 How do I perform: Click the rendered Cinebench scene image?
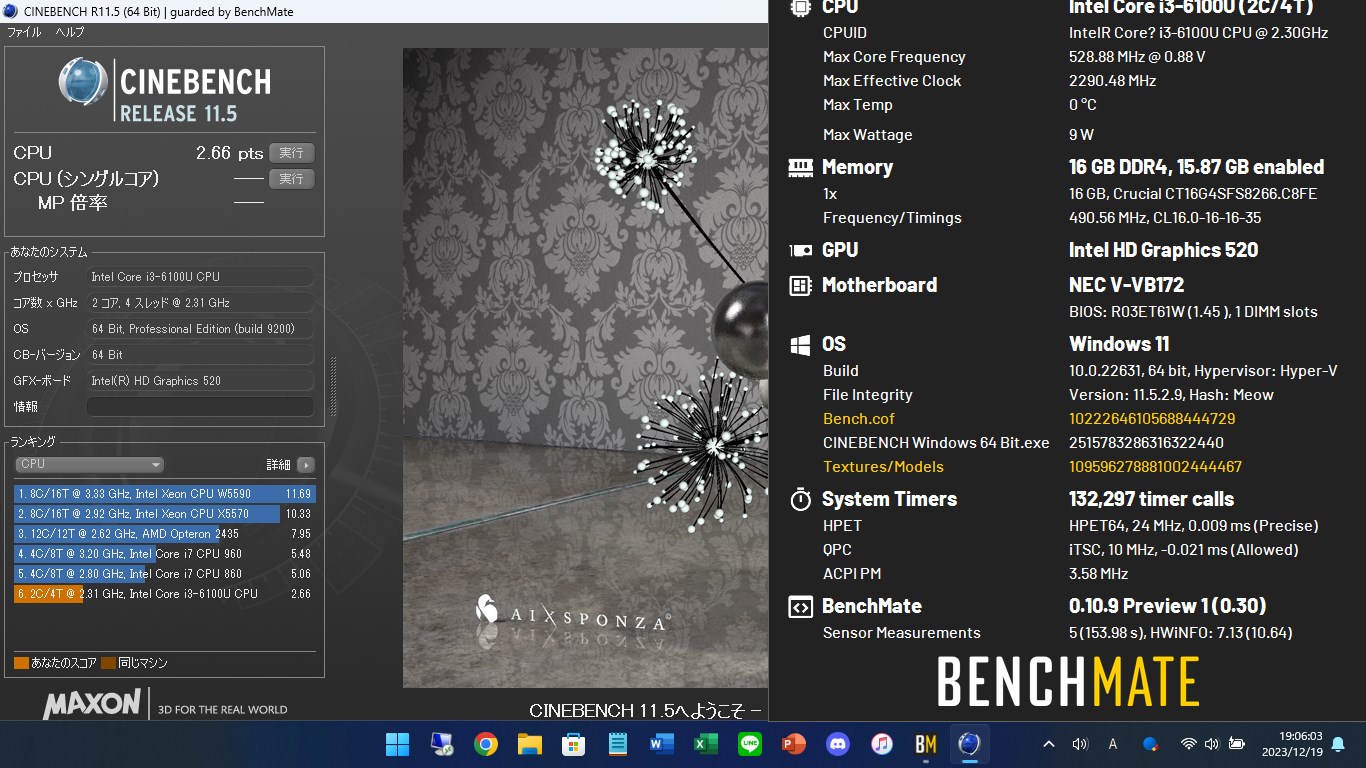(585, 368)
